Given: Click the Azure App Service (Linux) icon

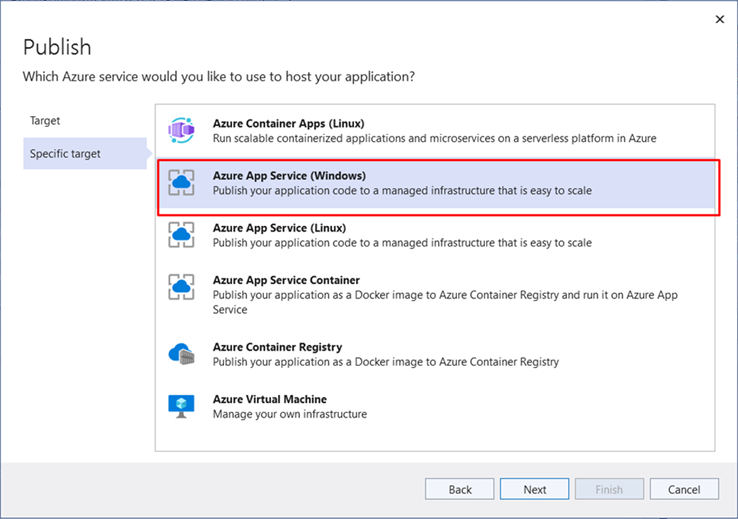Looking at the screenshot, I should point(181,235).
